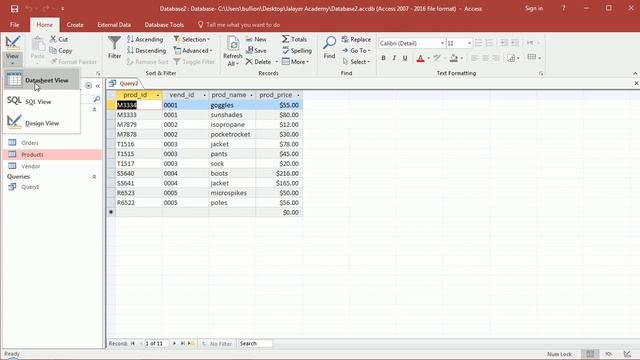
Task: Click the Help question mark icon
Action: (x=564, y=8)
